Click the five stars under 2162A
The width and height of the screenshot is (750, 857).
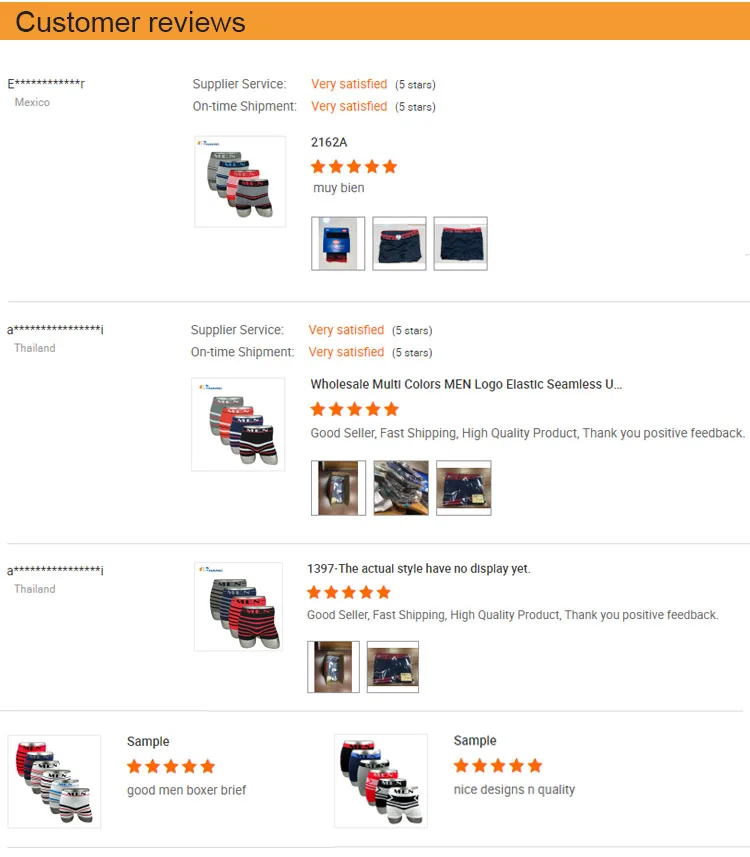[354, 166]
